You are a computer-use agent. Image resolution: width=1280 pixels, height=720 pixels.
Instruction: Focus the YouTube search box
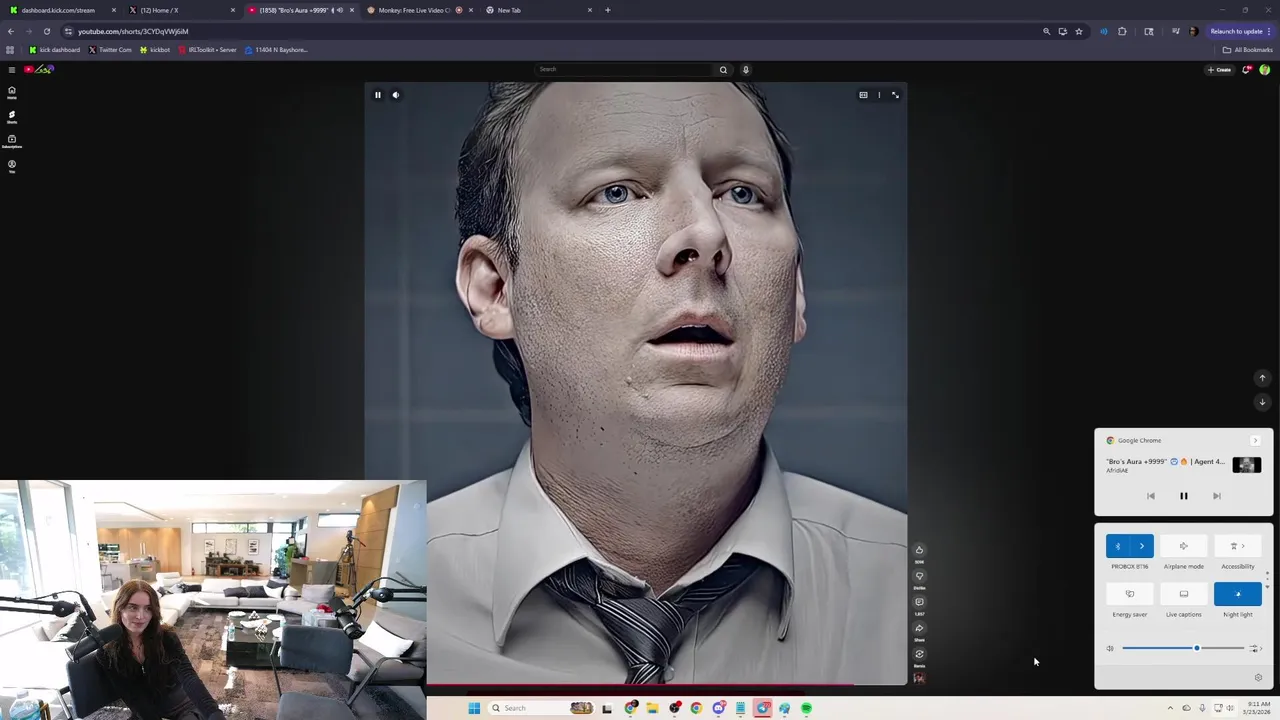tap(624, 69)
